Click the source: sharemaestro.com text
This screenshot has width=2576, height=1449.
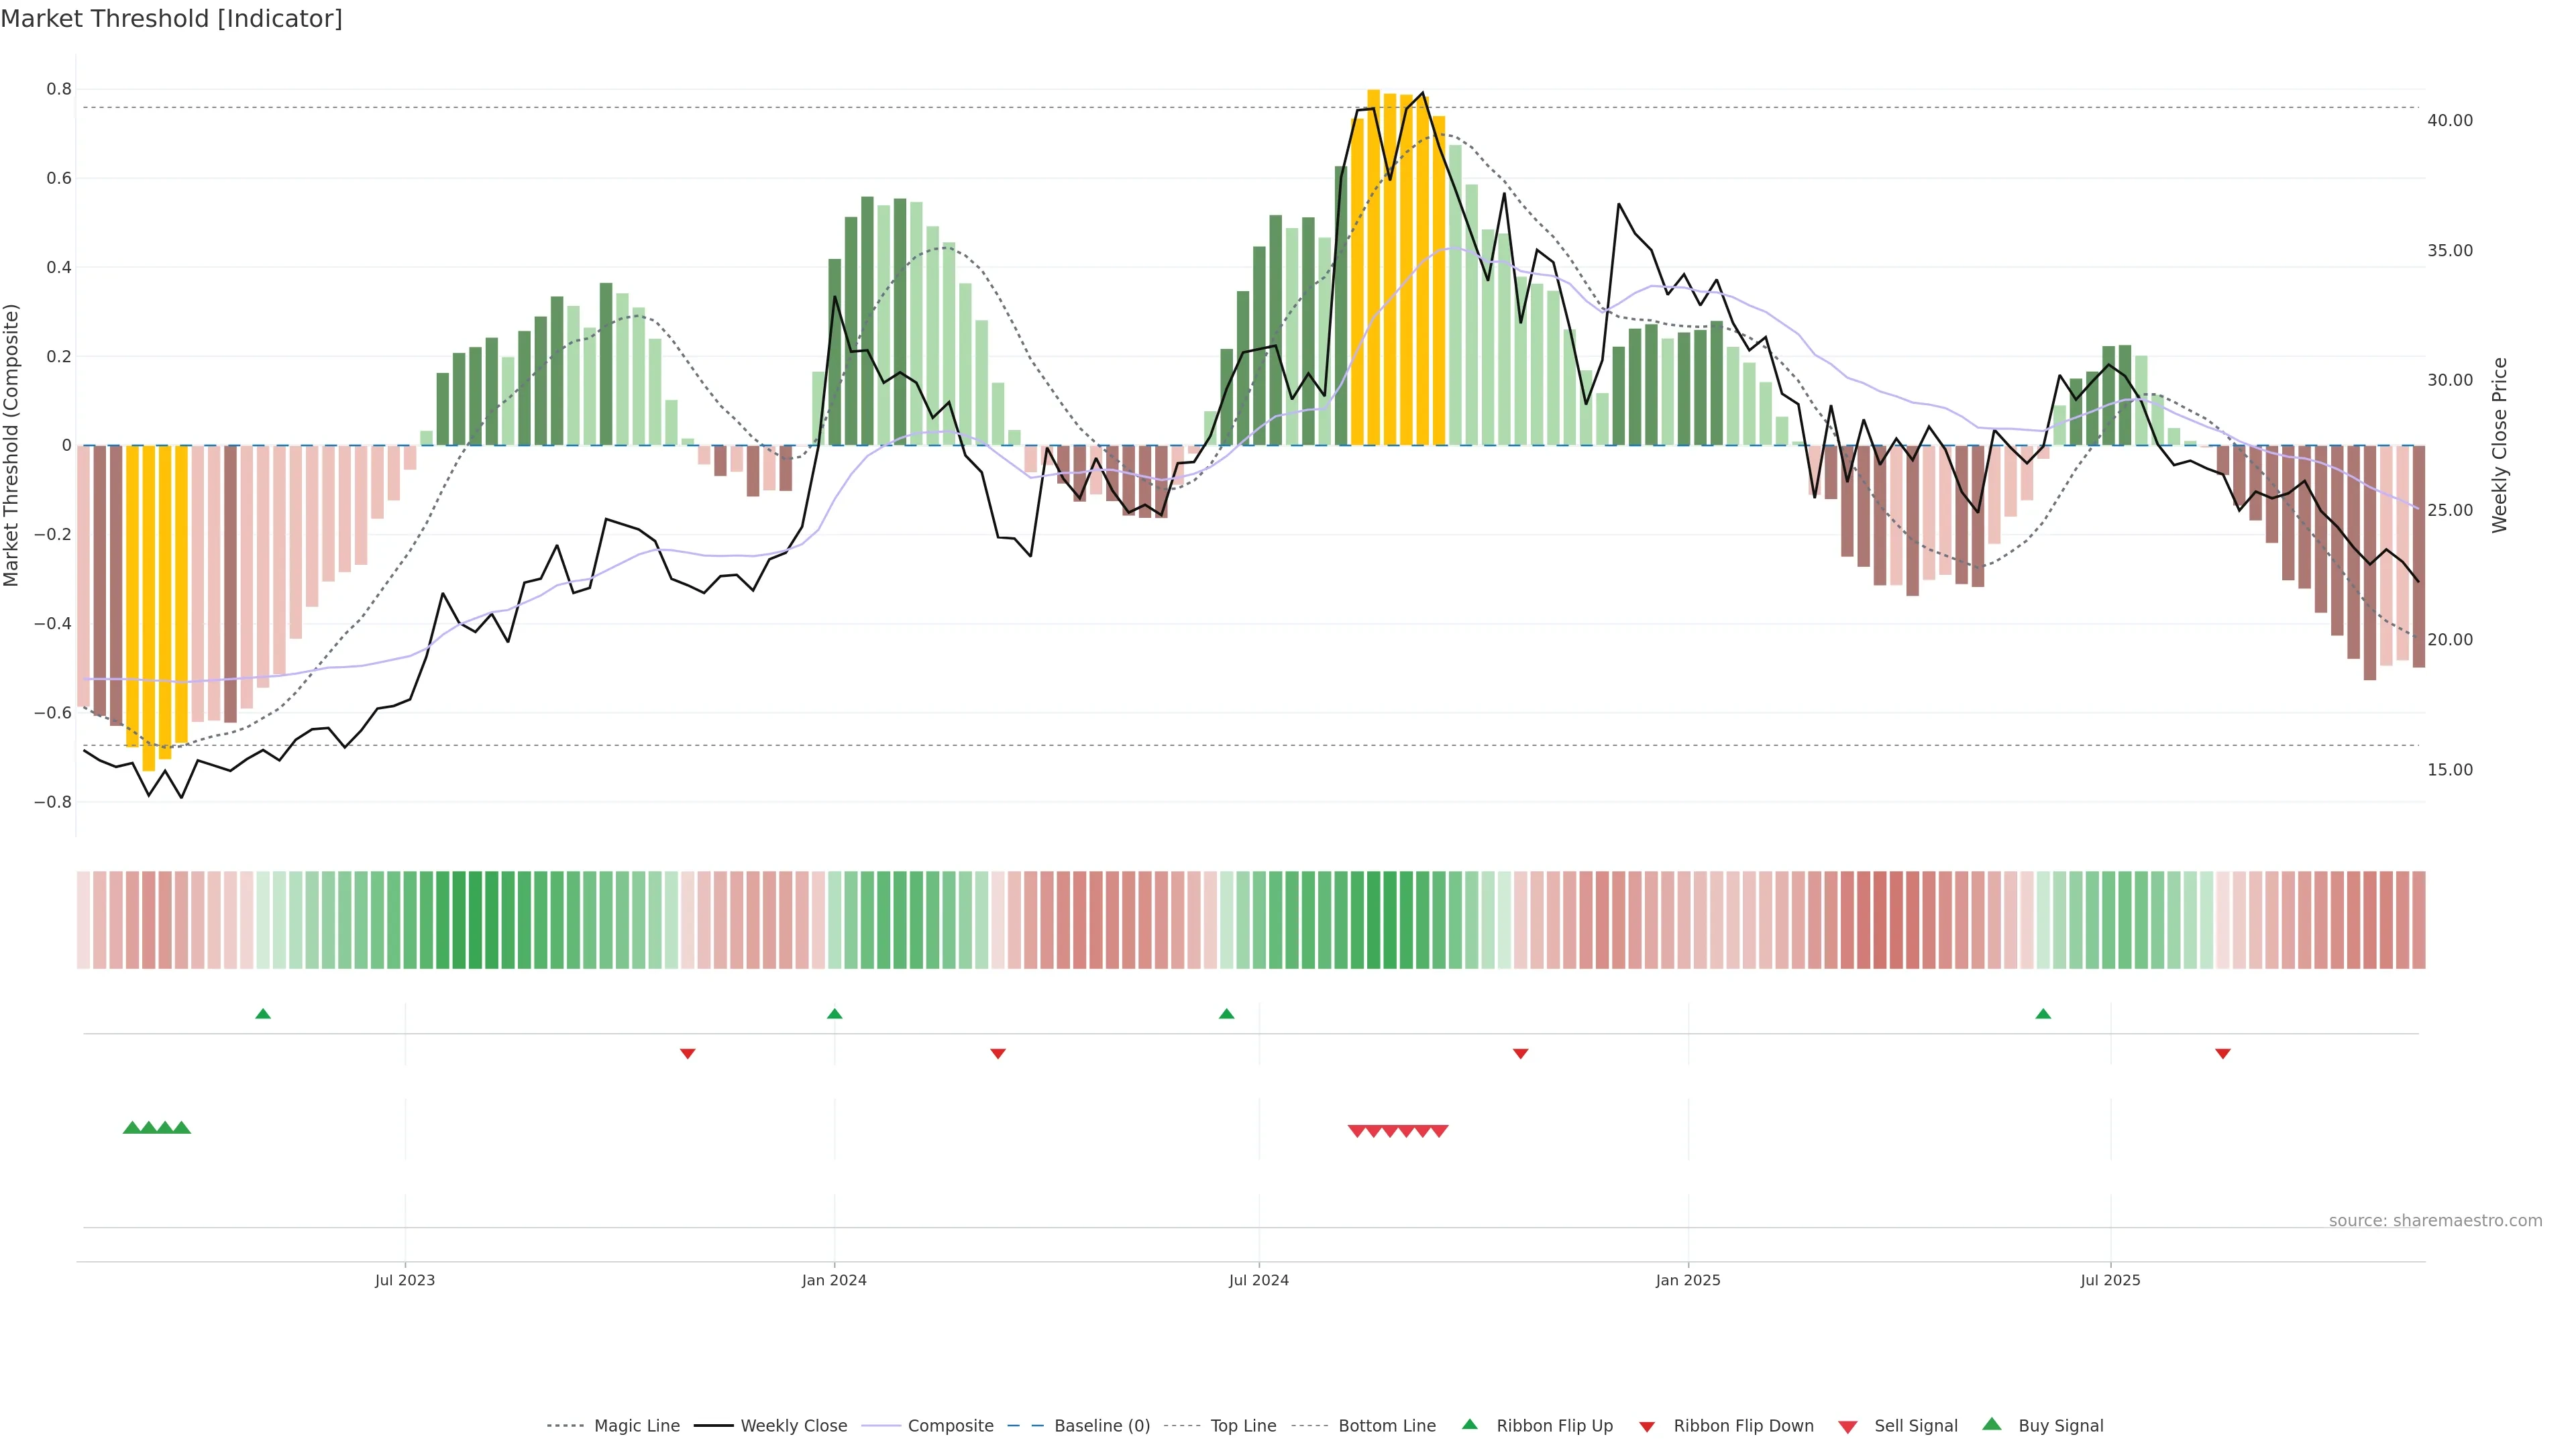[2435, 1221]
